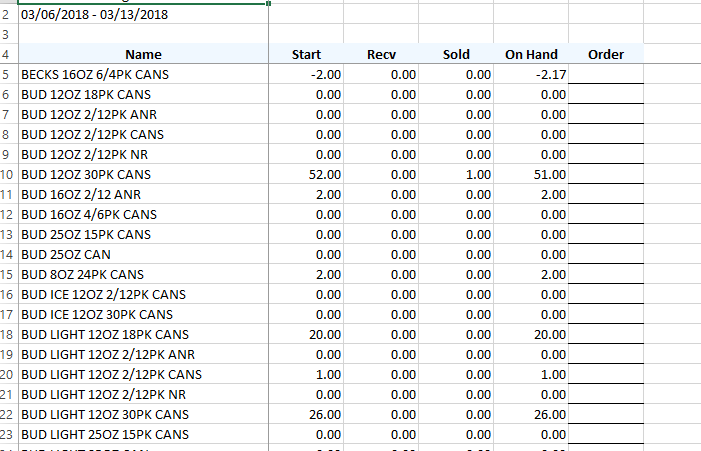Select the 26.00 Start value for BUD LIGHT 30PK
This screenshot has height=451, width=701.
tap(306, 414)
